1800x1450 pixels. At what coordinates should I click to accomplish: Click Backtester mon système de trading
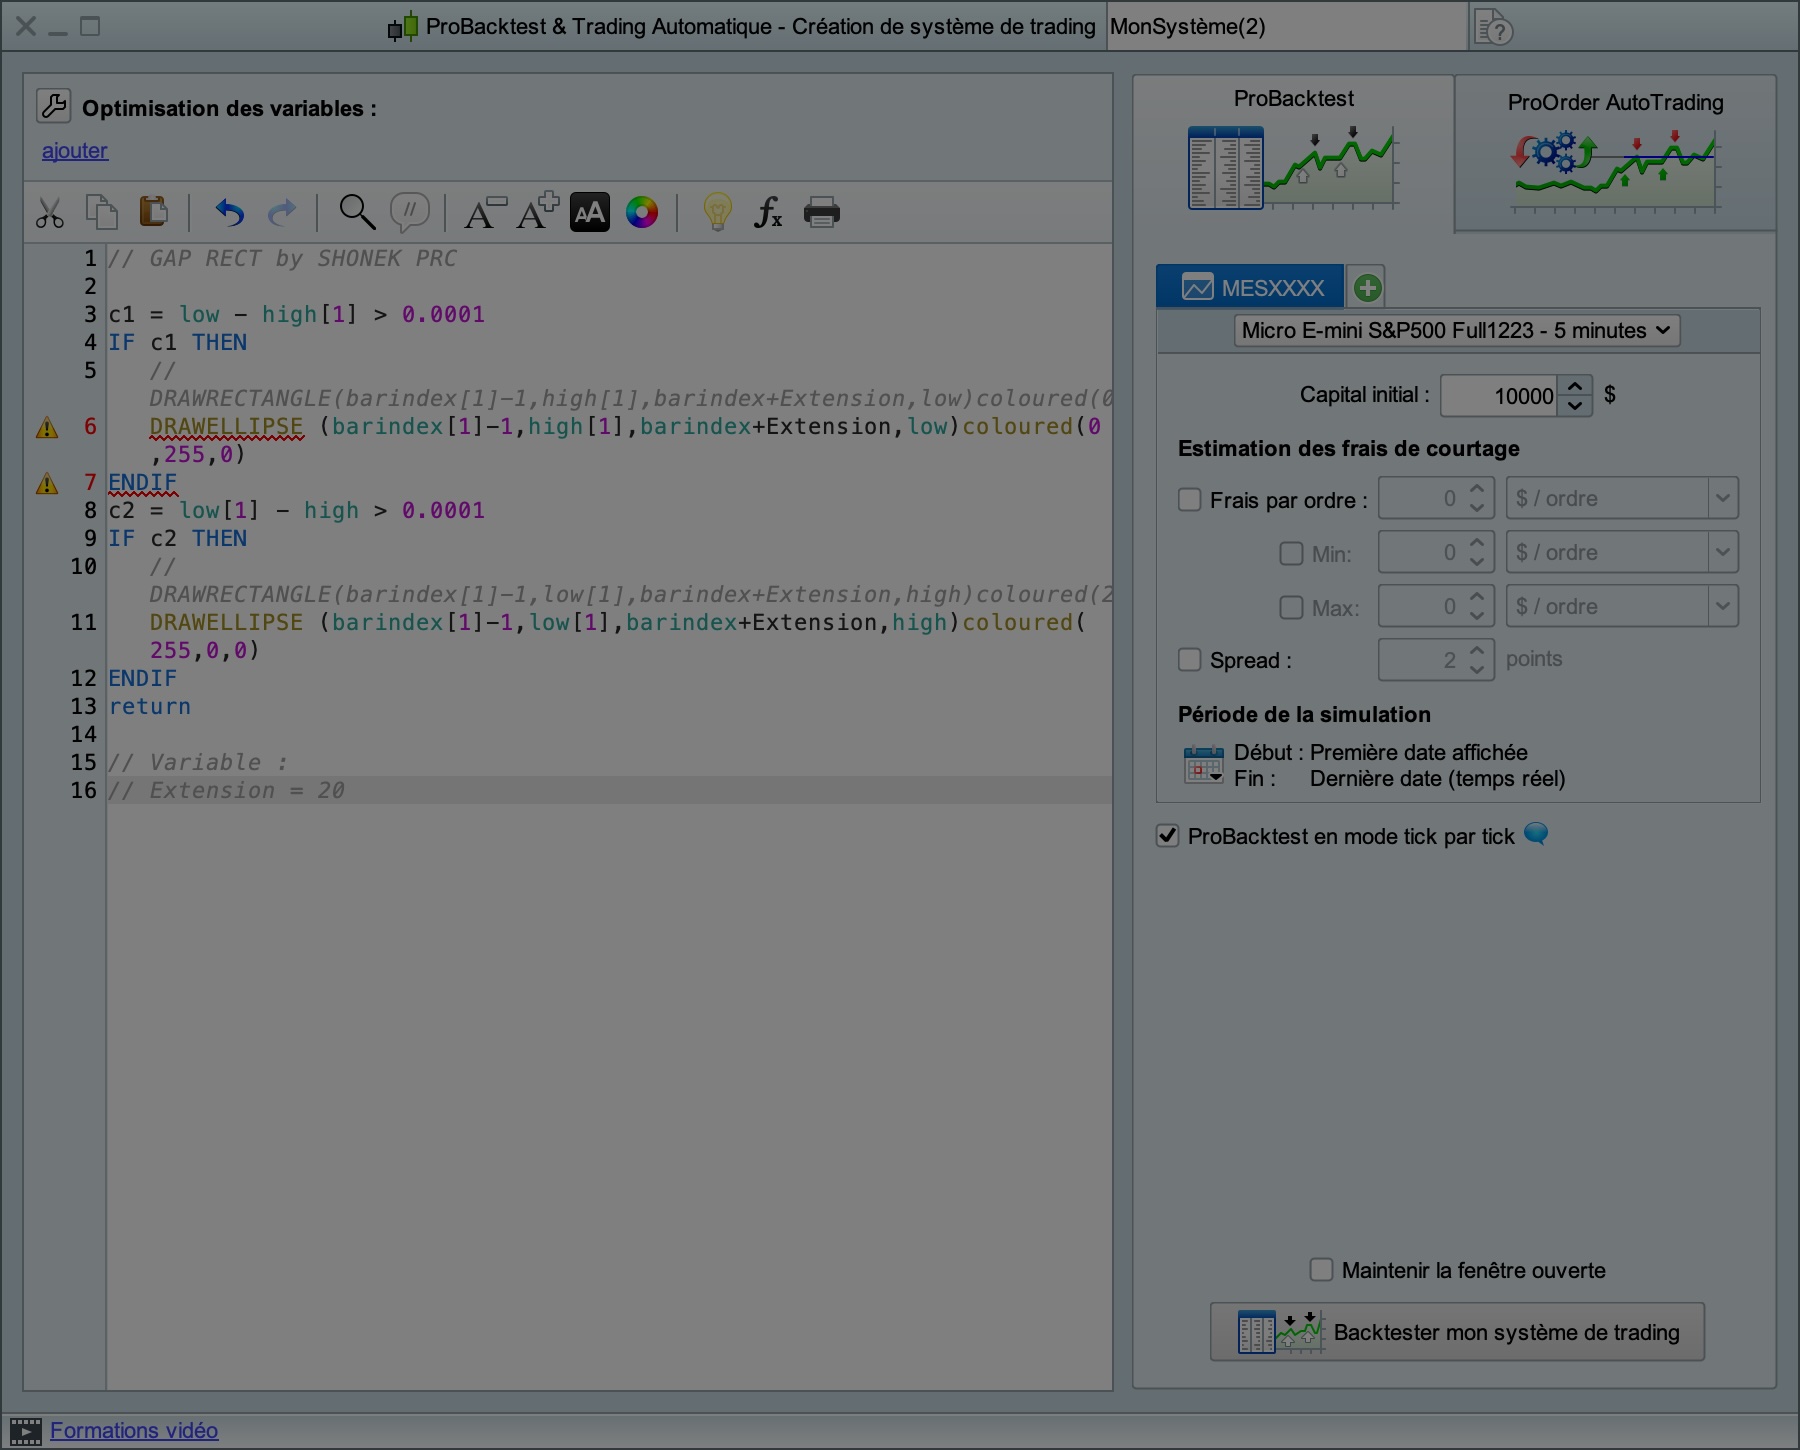click(x=1457, y=1332)
